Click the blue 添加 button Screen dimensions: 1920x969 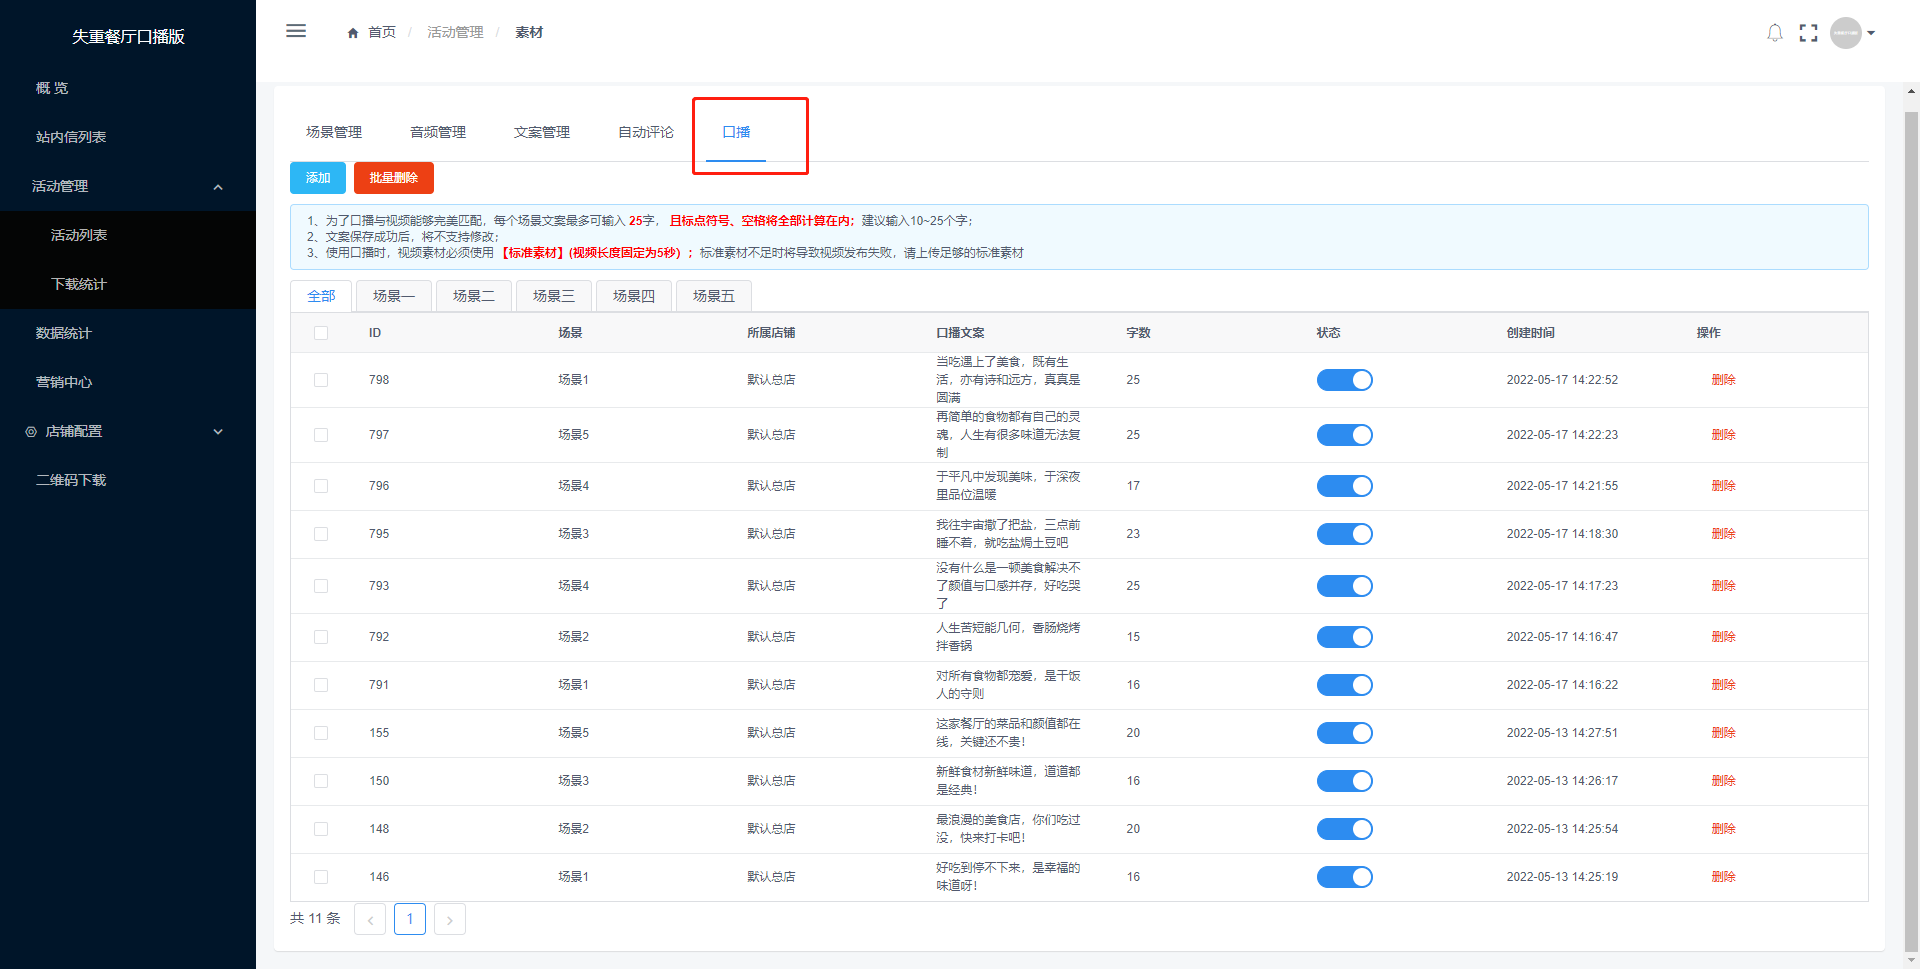click(x=318, y=178)
